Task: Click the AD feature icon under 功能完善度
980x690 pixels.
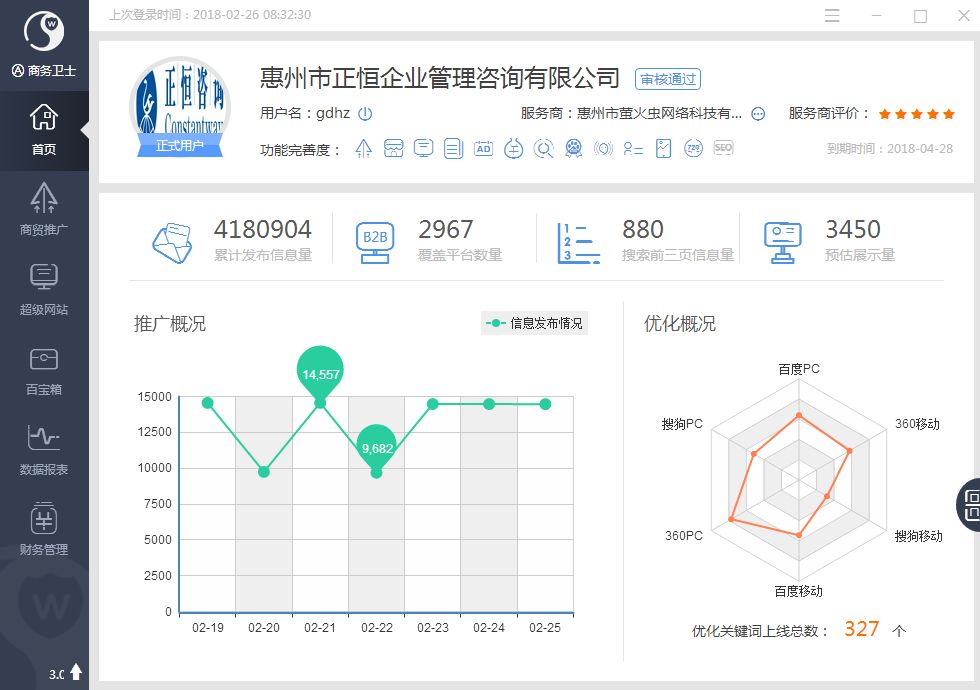Action: pyautogui.click(x=485, y=147)
